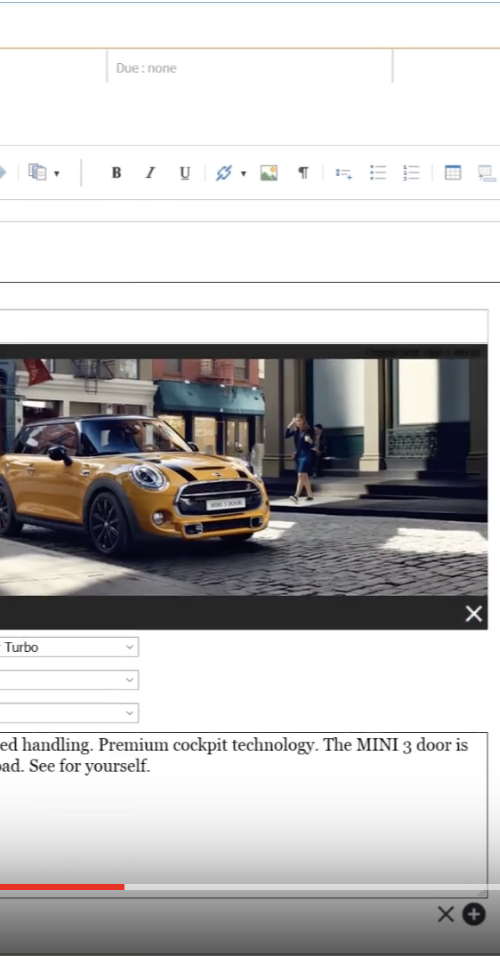Open the paste options dropdown arrow
500x956 pixels.
[57, 174]
